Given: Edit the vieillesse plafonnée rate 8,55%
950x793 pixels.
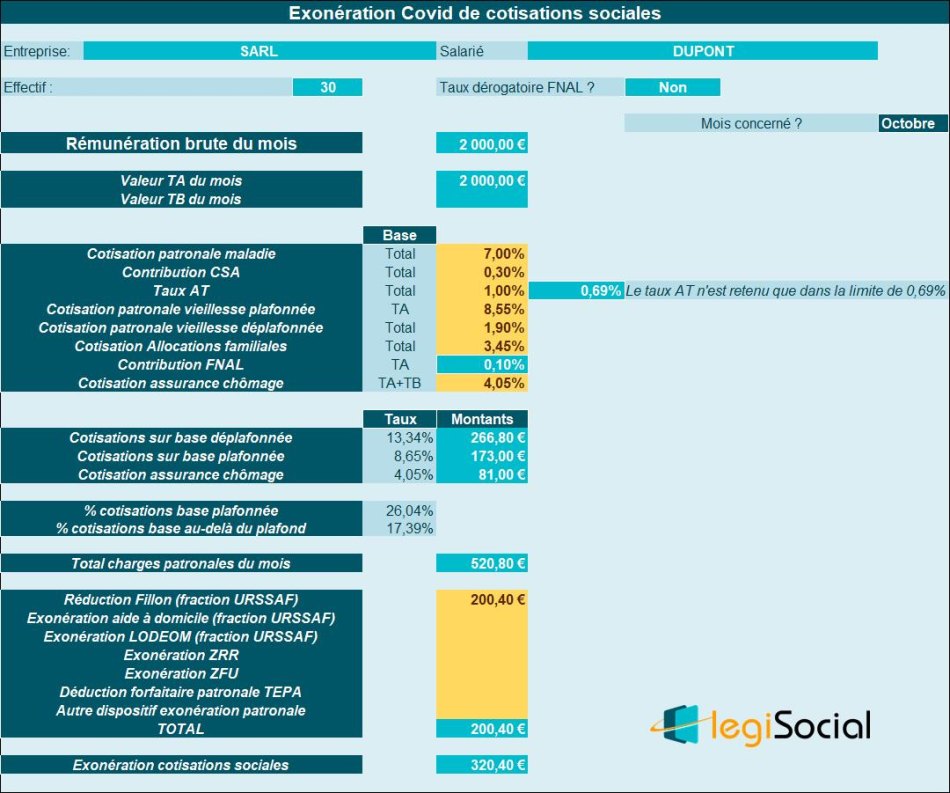Looking at the screenshot, I should click(x=481, y=309).
